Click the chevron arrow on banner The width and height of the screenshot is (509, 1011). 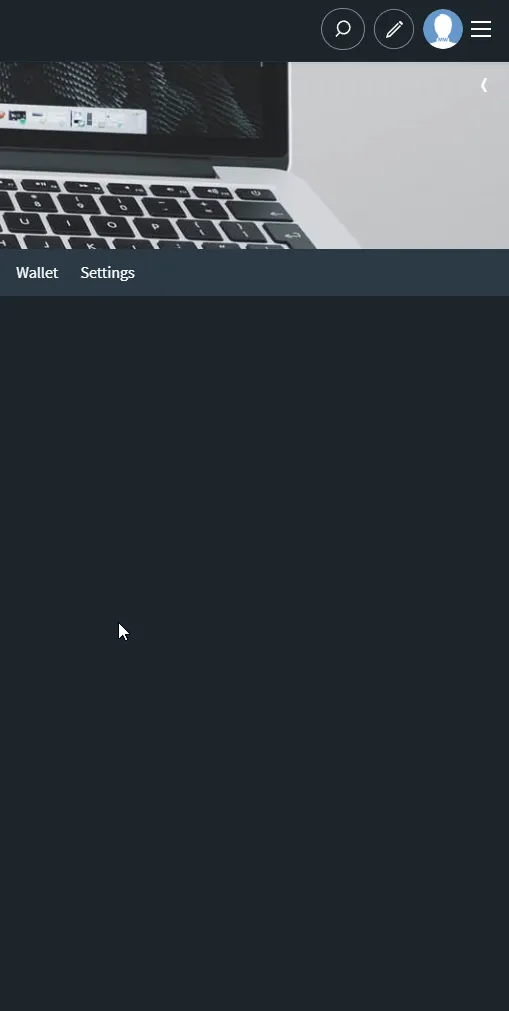(484, 84)
